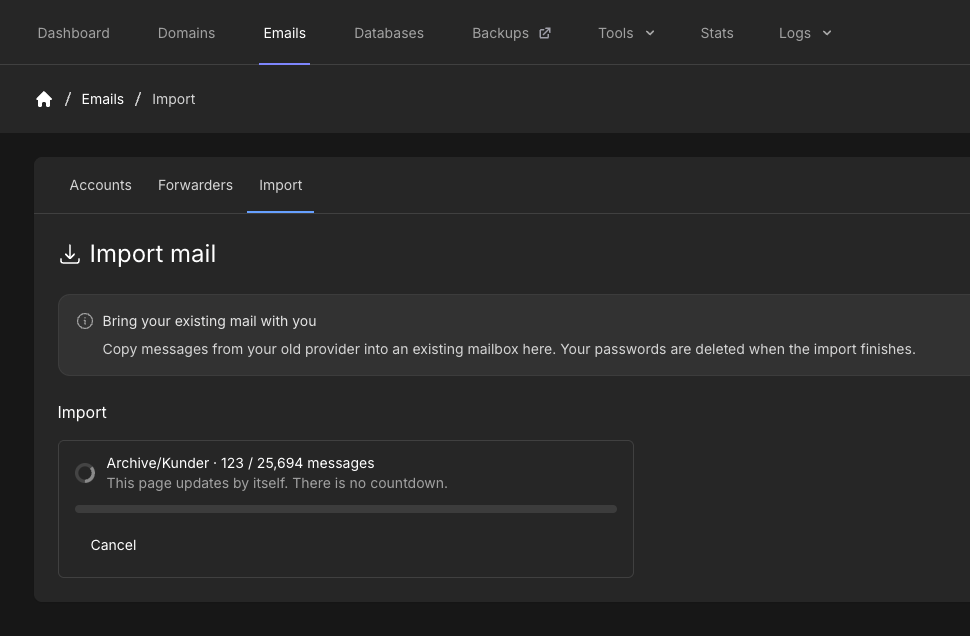Open the Databases nav item
The width and height of the screenshot is (970, 636).
coord(389,33)
